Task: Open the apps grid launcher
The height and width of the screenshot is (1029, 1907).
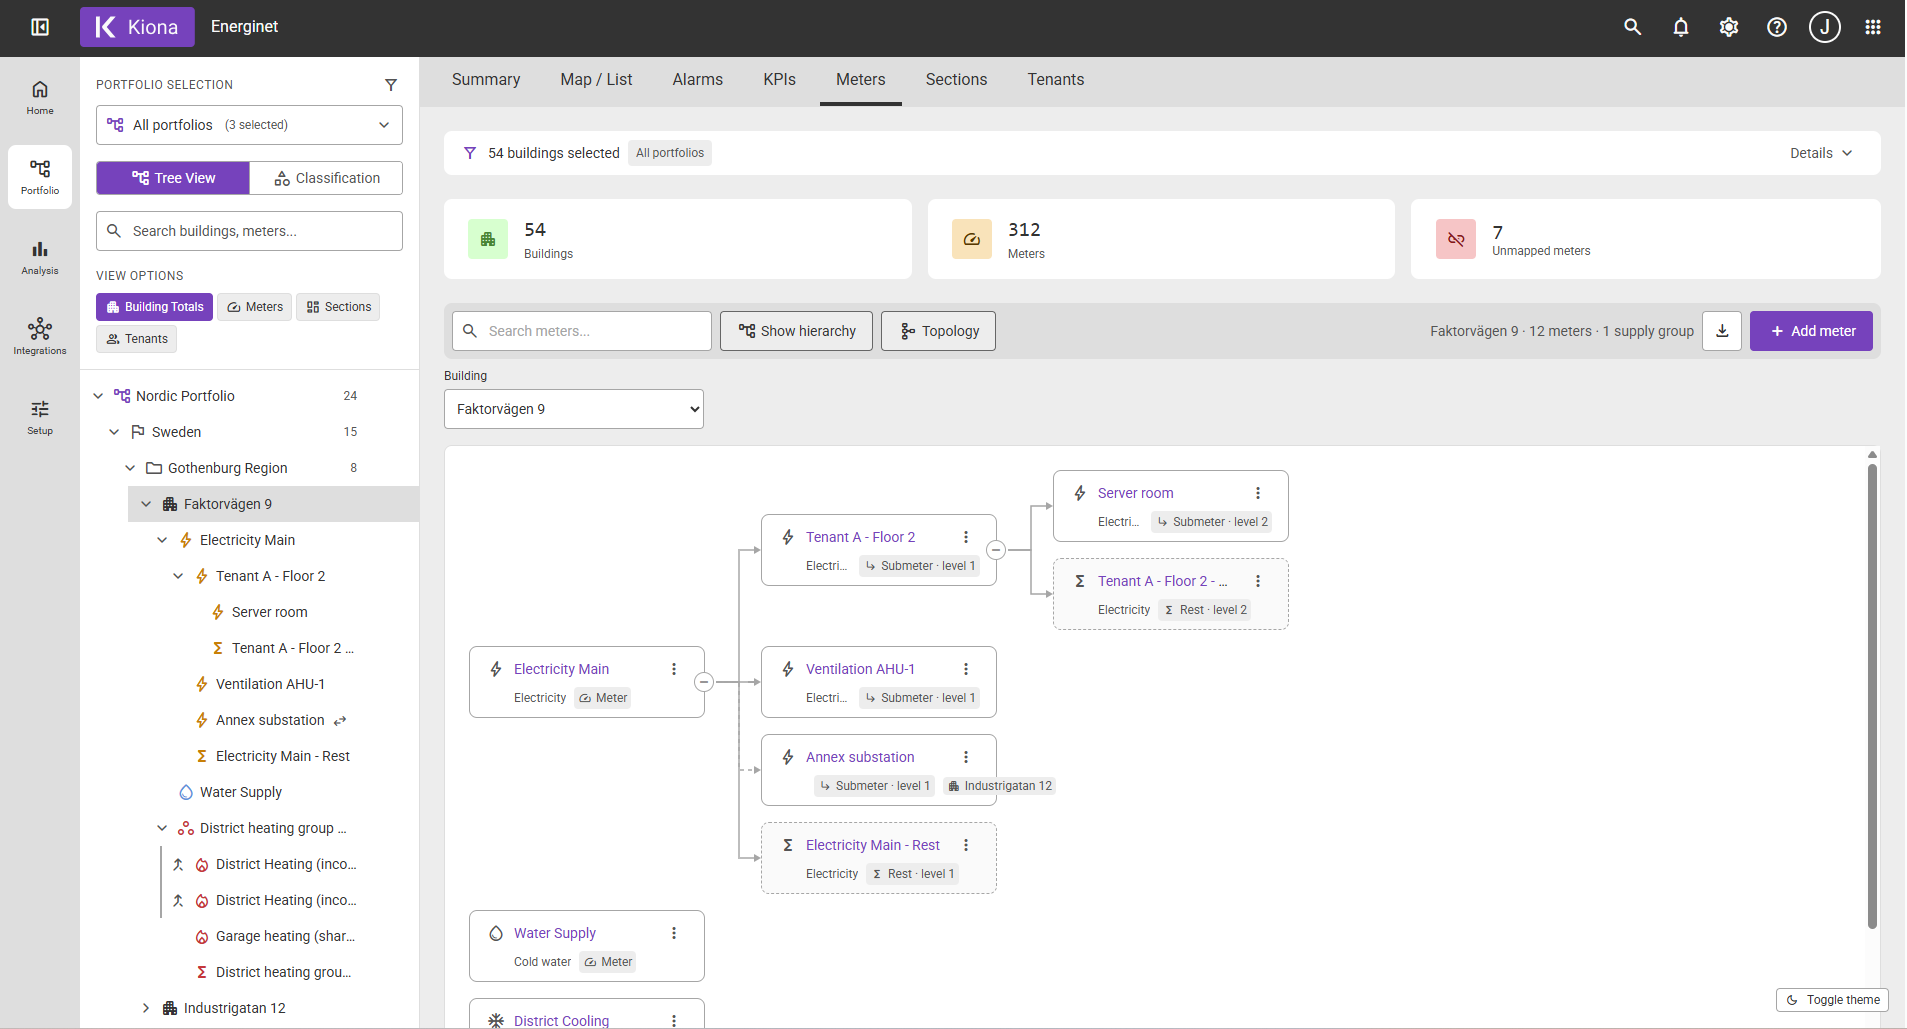Action: tap(1873, 27)
